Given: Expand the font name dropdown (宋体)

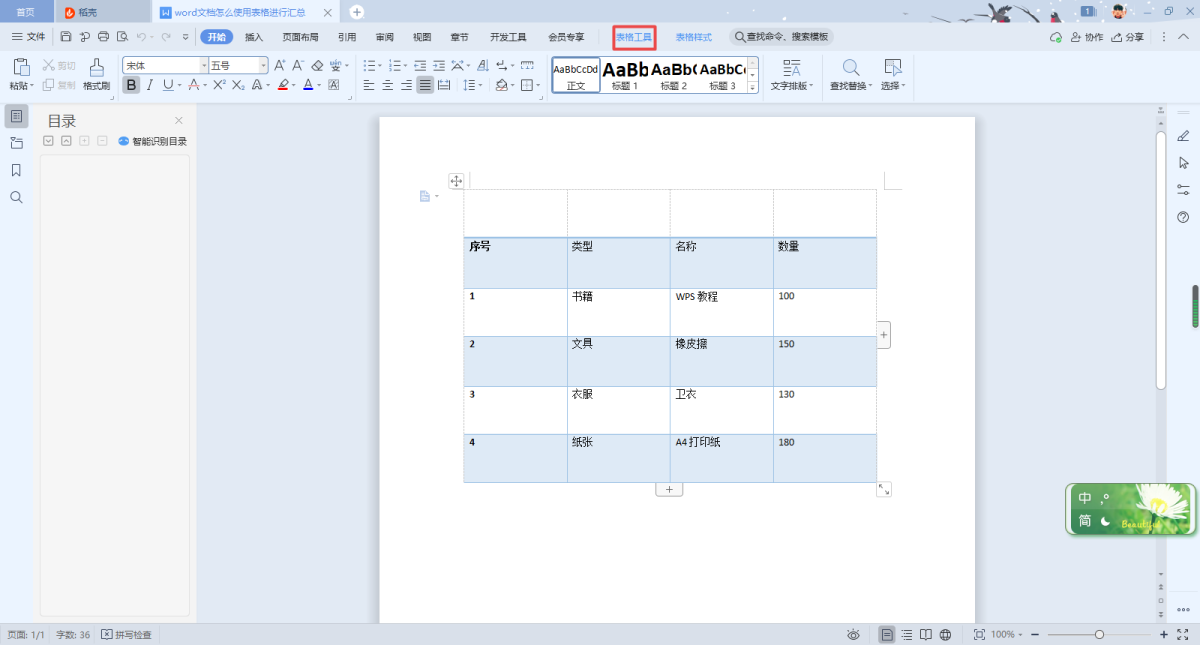Looking at the screenshot, I should (203, 65).
